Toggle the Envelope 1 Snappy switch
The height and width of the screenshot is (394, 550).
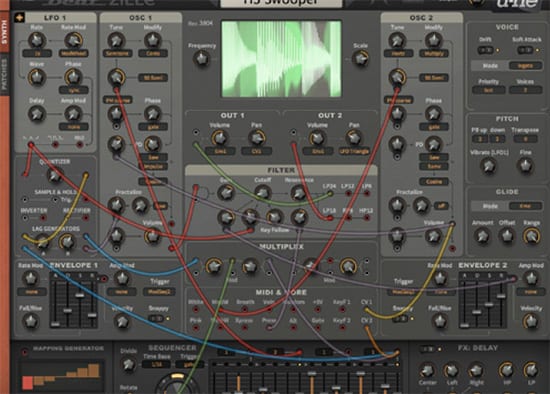(156, 319)
